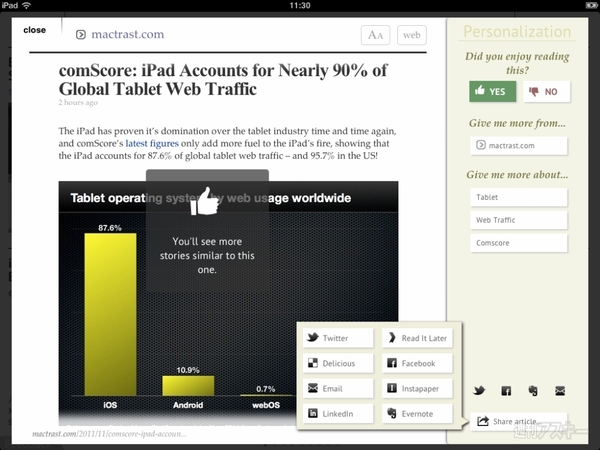The width and height of the screenshot is (600, 450).
Task: Choose Delicious in share popup
Action: (x=338, y=363)
